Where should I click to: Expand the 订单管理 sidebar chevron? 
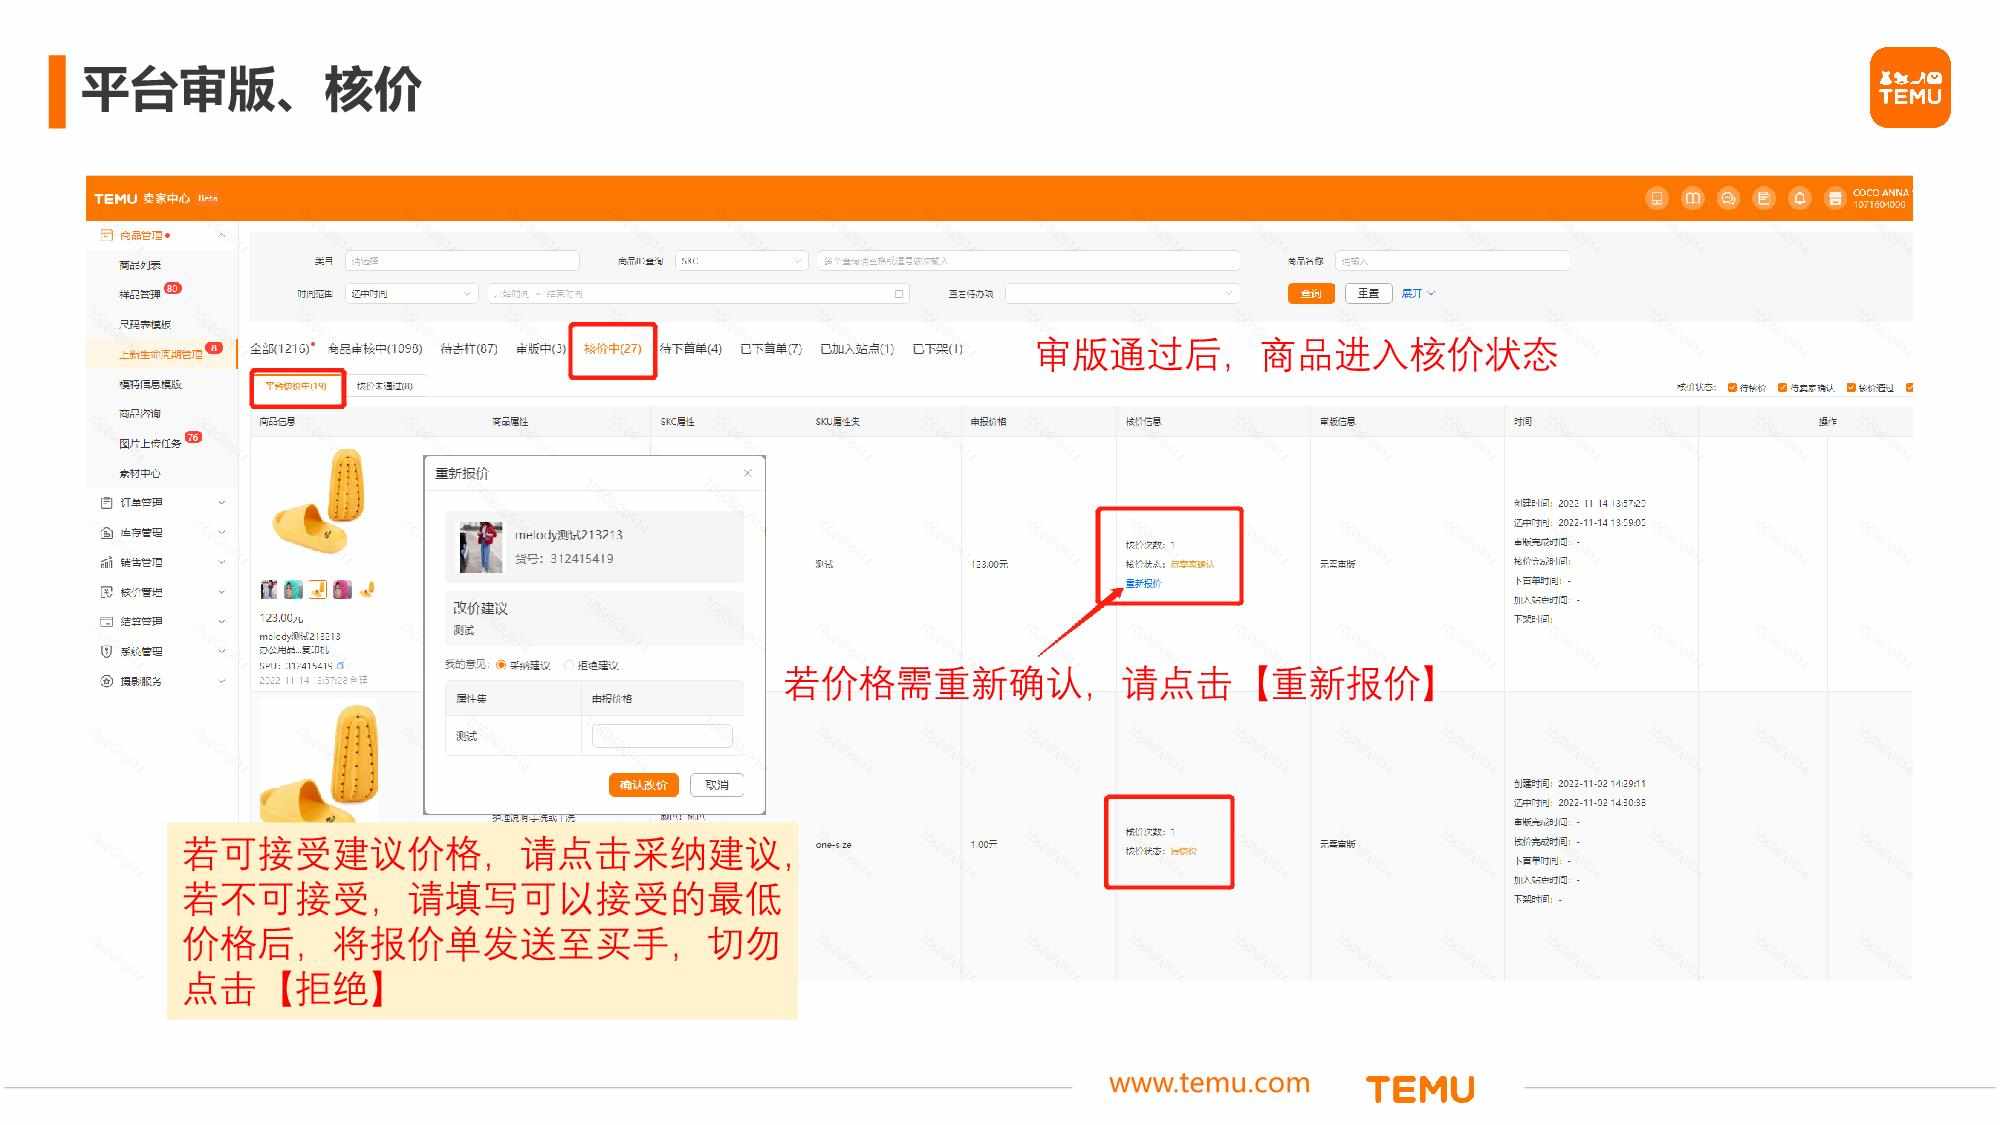tap(222, 502)
